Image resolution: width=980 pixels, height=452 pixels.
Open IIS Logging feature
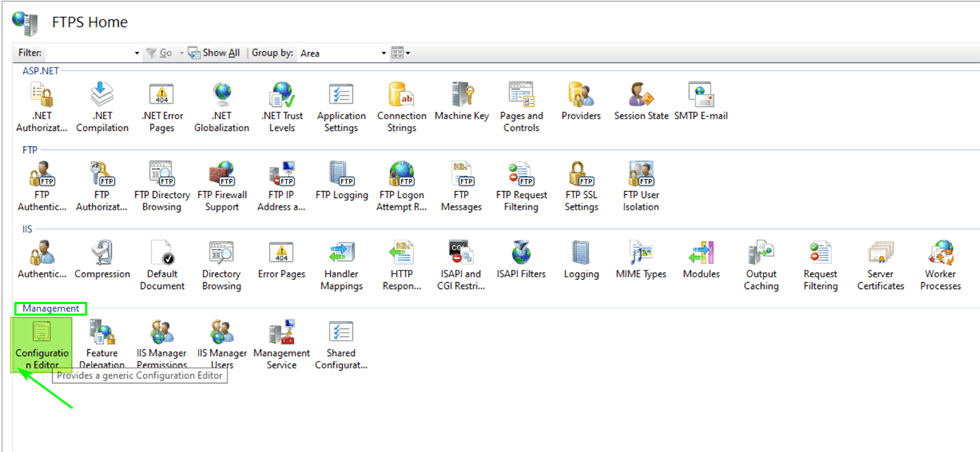581,260
